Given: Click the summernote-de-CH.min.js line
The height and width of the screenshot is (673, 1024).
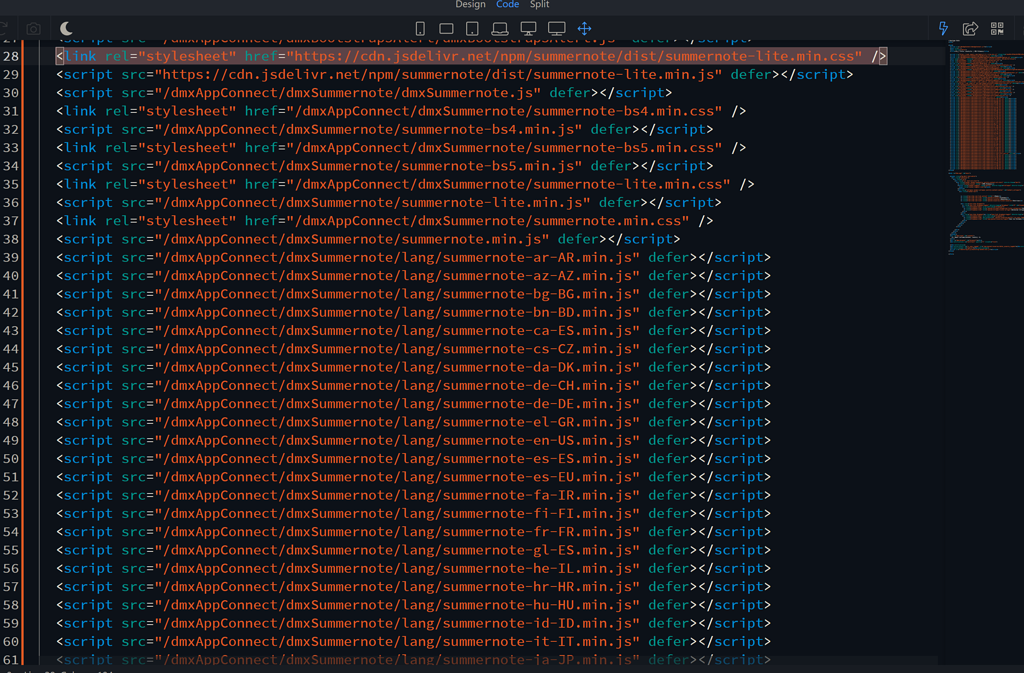Looking at the screenshot, I should pos(413,385).
